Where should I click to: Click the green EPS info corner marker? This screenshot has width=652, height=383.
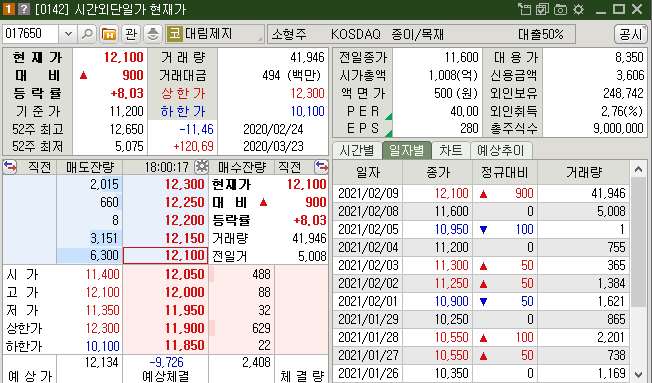tap(389, 133)
